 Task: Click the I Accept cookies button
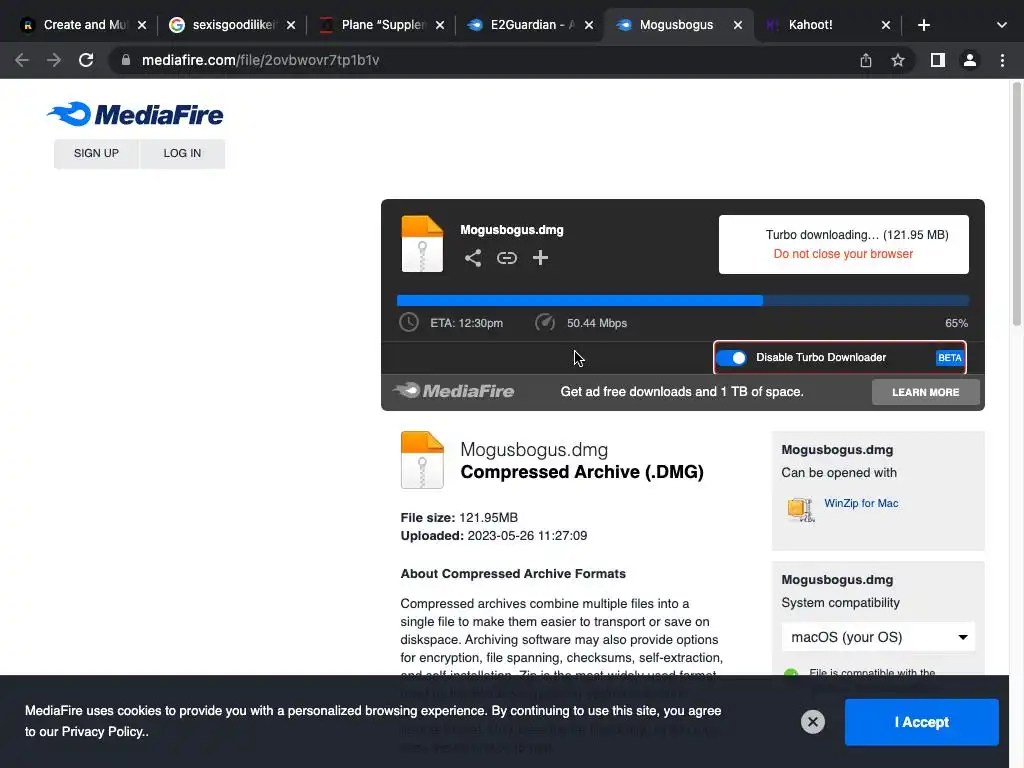tap(921, 722)
